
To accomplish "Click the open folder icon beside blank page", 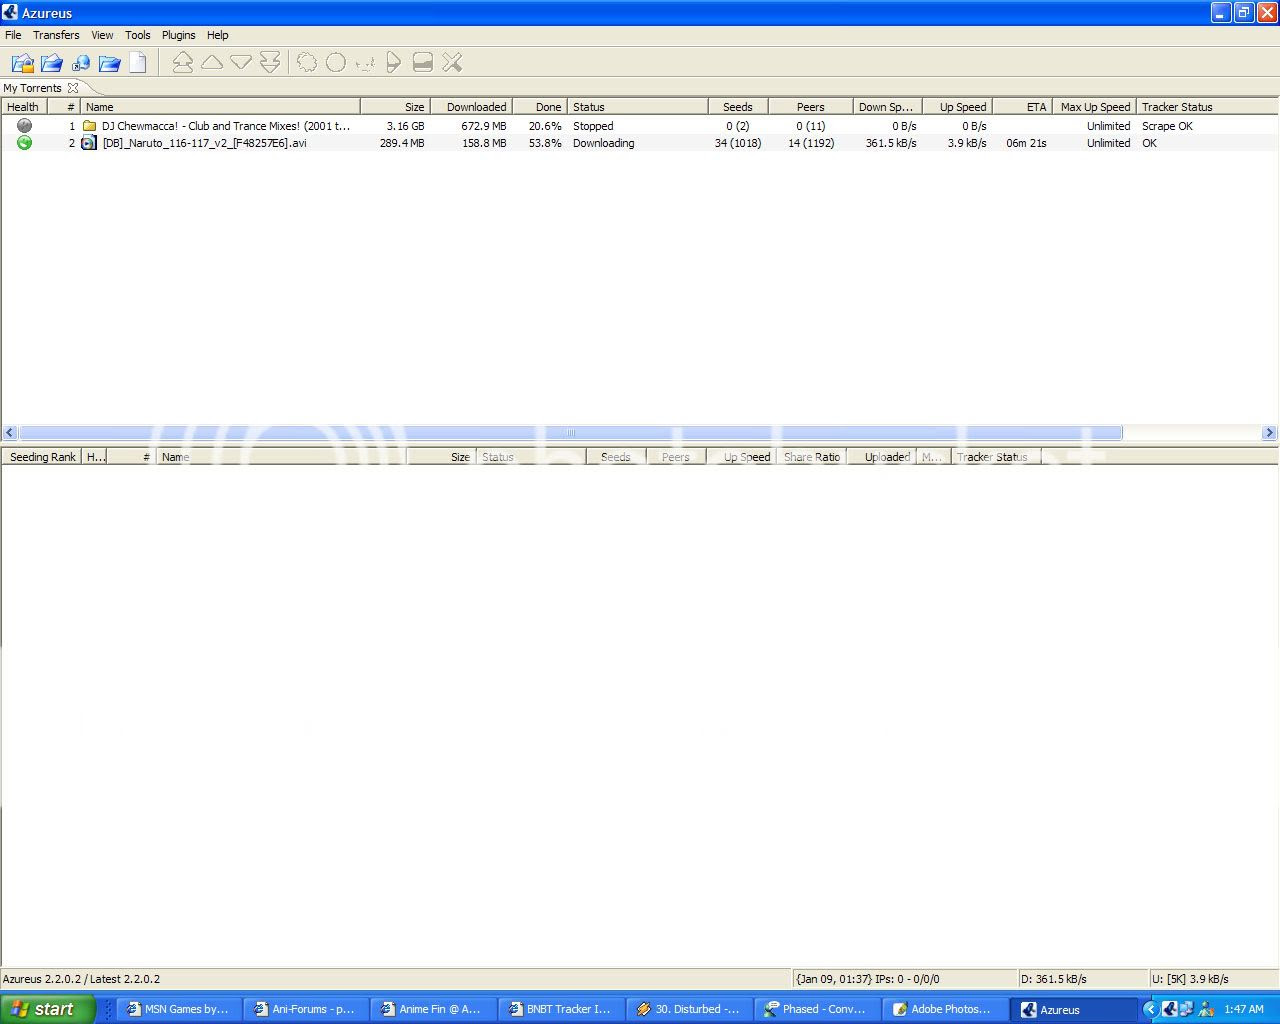I will coord(109,63).
